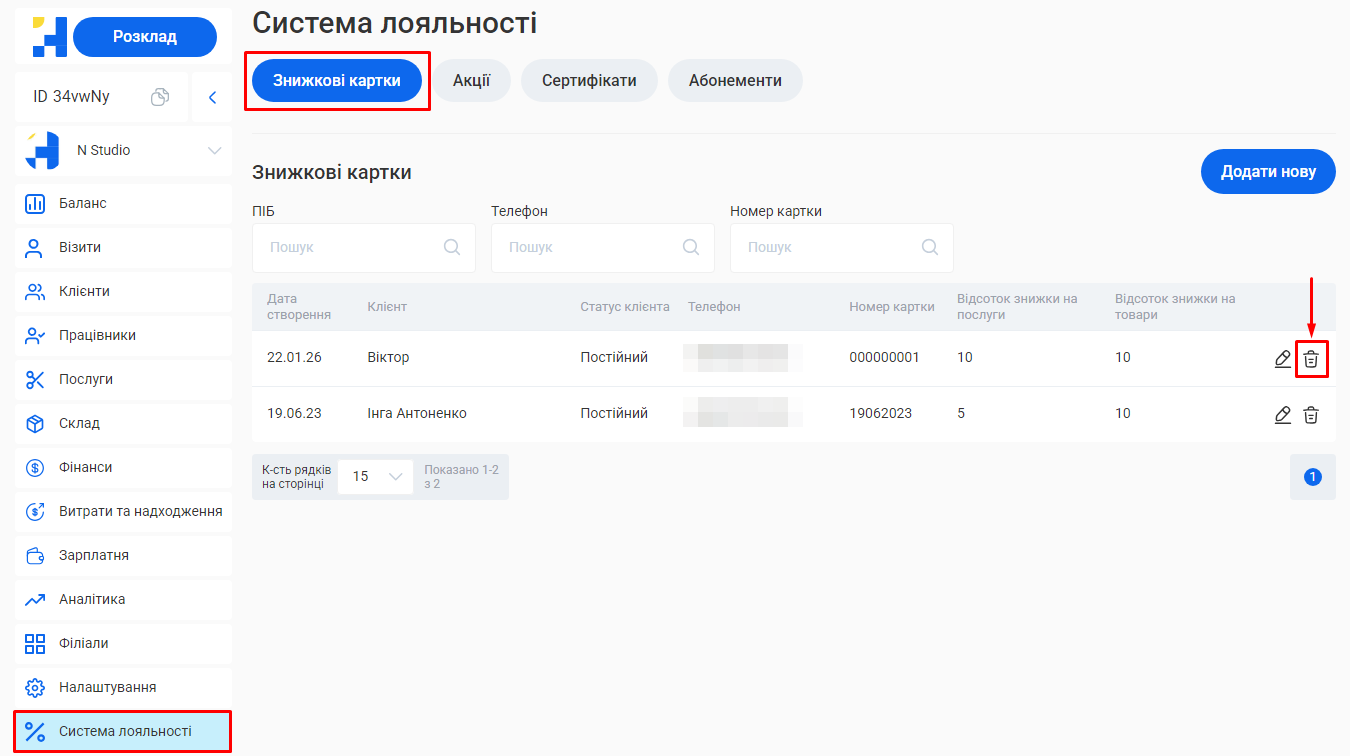Click the Фінанси dollar icon

click(x=35, y=467)
